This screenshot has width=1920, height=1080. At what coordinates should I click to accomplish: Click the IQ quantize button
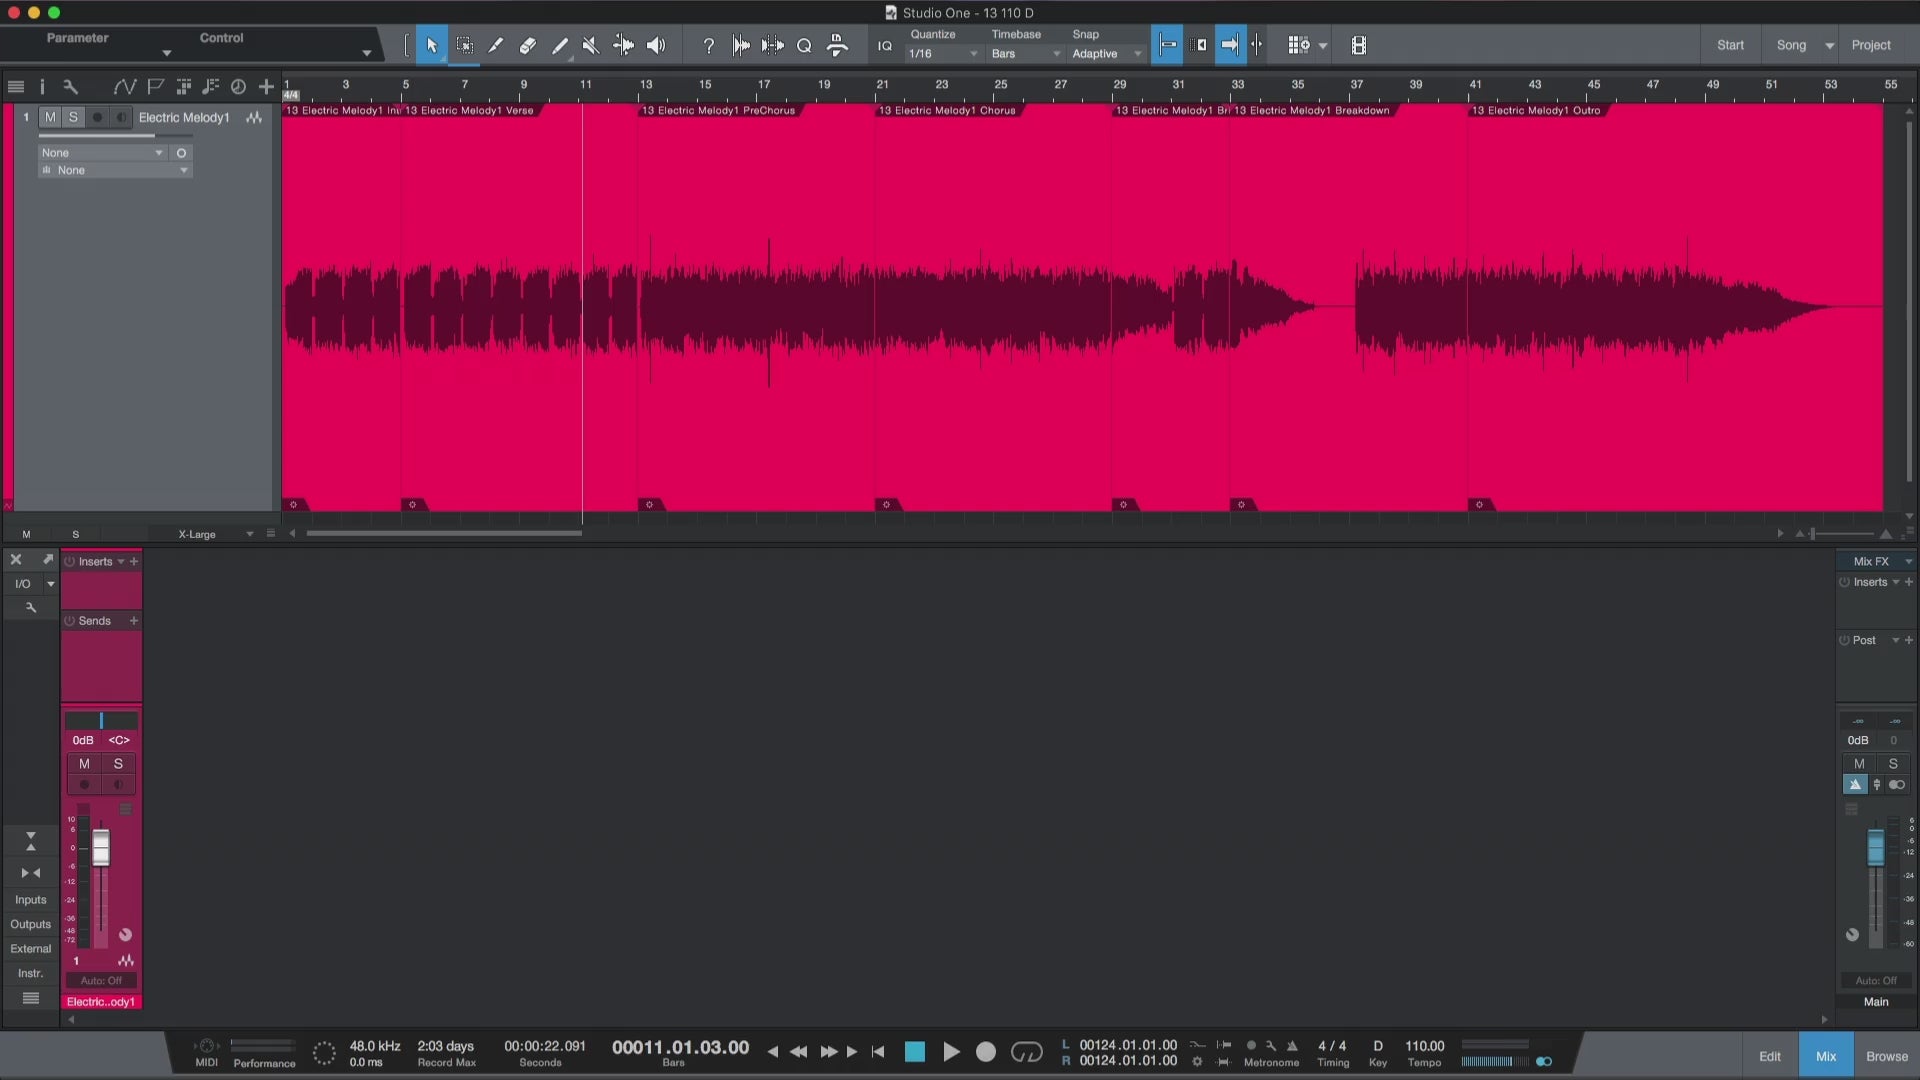coord(885,46)
